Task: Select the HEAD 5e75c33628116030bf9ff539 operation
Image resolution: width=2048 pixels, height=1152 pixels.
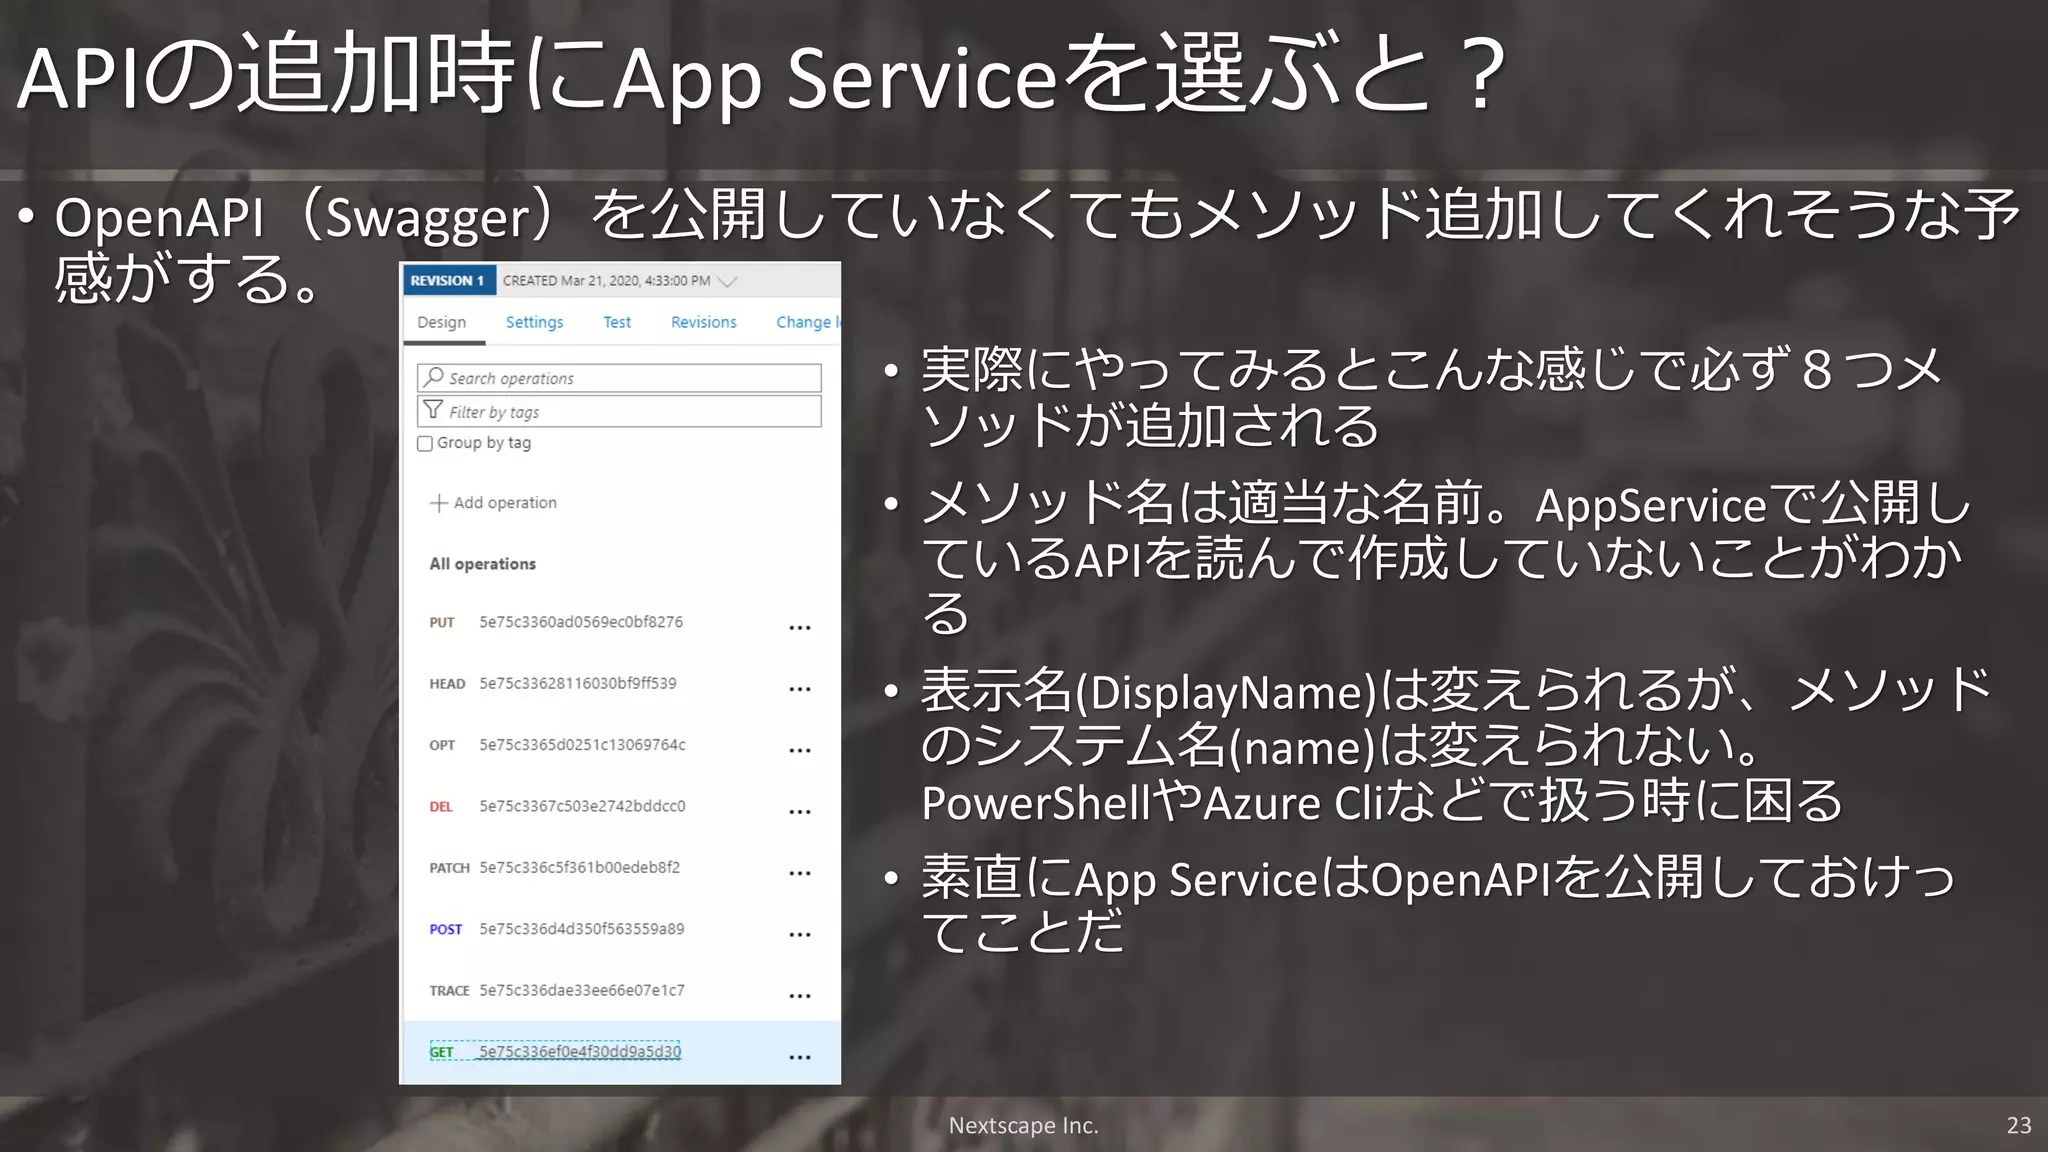Action: click(x=620, y=684)
